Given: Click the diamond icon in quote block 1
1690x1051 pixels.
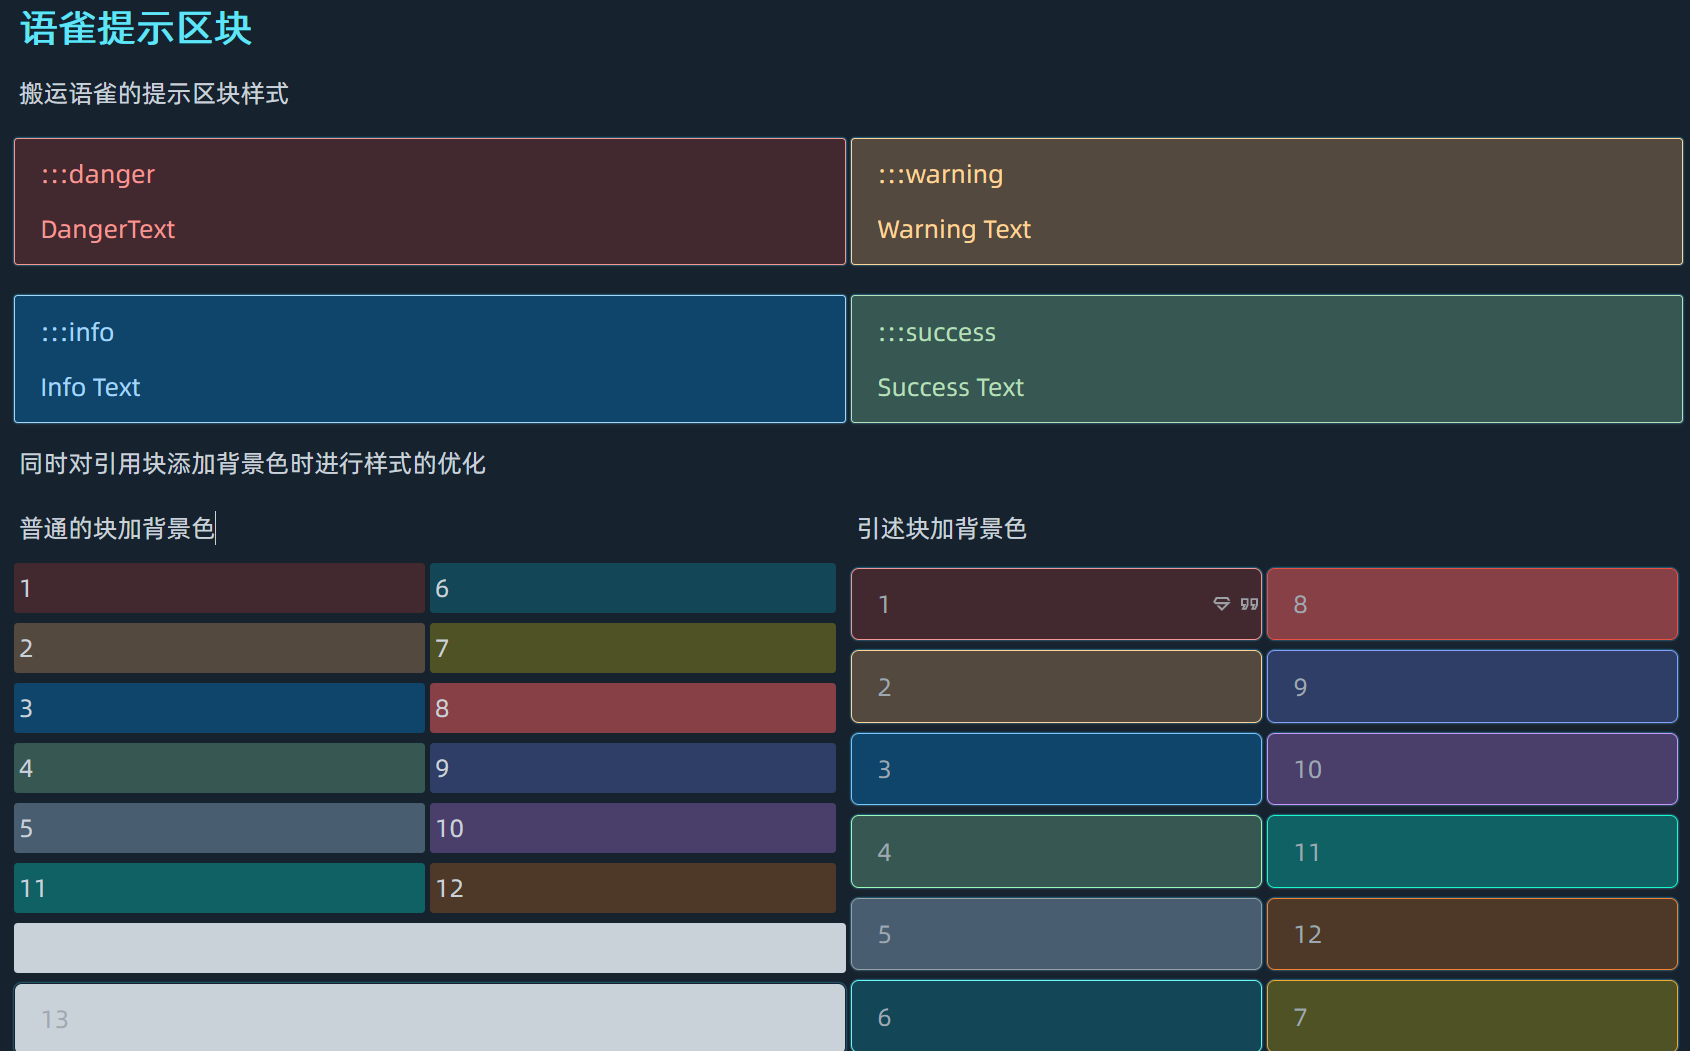Looking at the screenshot, I should 1221,604.
